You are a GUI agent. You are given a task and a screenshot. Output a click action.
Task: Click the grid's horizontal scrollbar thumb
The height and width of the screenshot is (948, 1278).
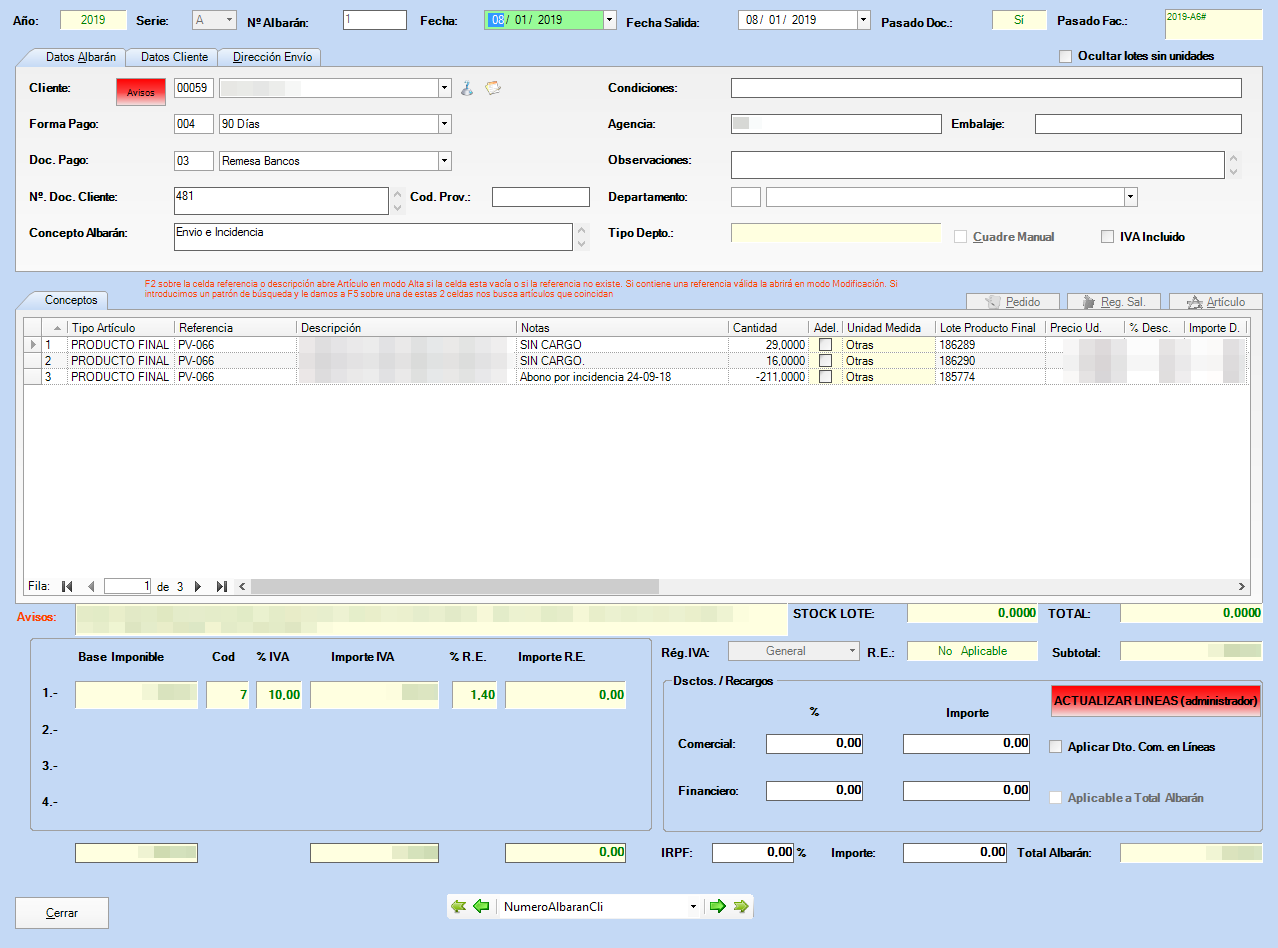[455, 586]
